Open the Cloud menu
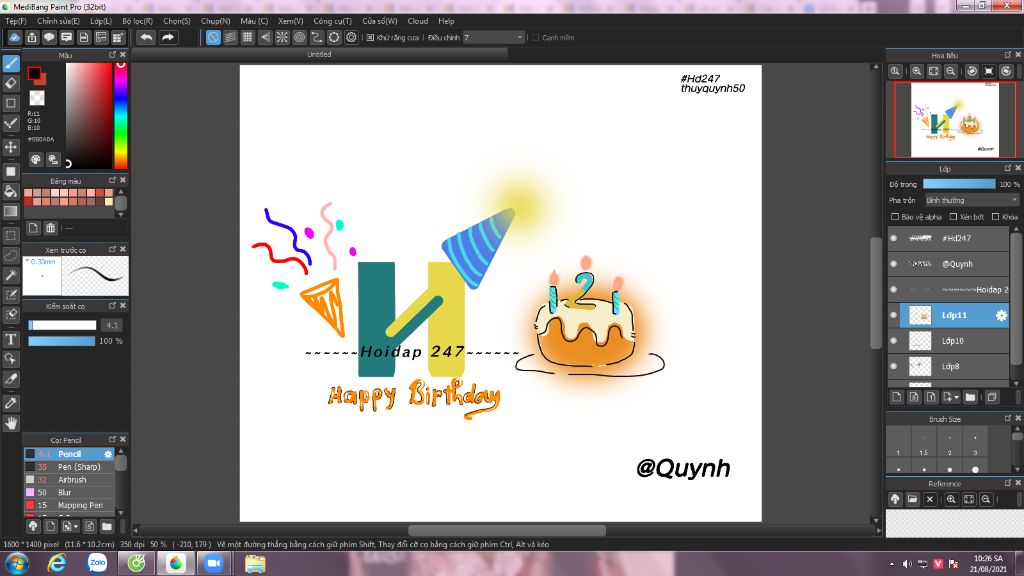 (418, 21)
